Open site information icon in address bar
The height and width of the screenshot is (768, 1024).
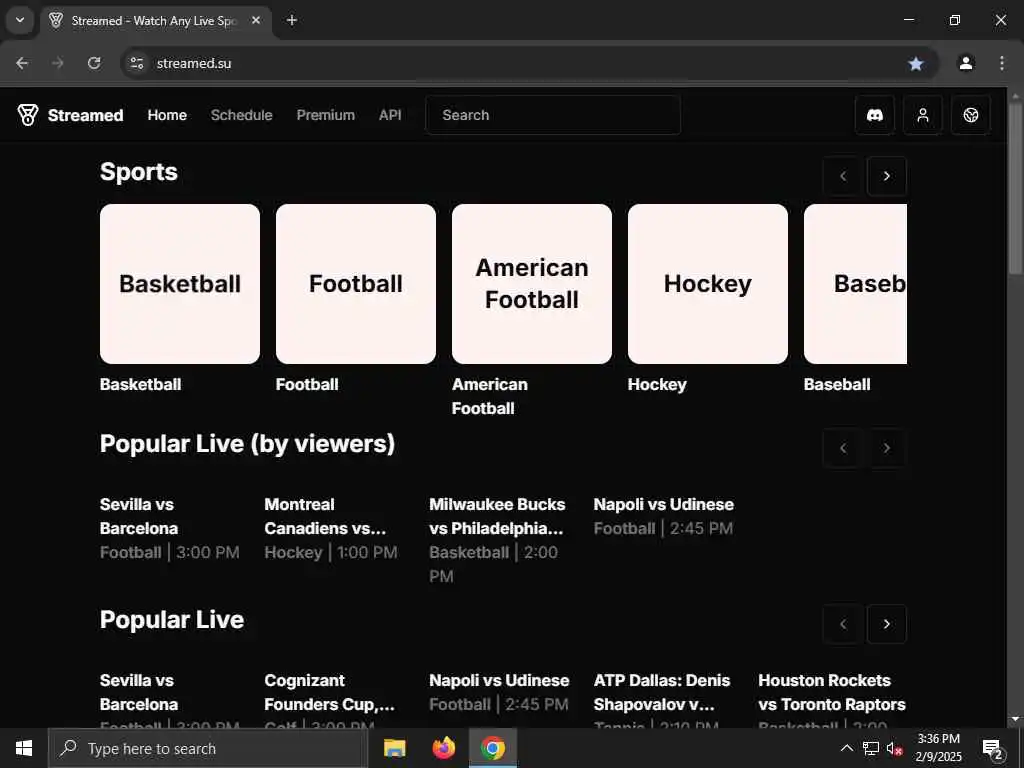click(136, 63)
